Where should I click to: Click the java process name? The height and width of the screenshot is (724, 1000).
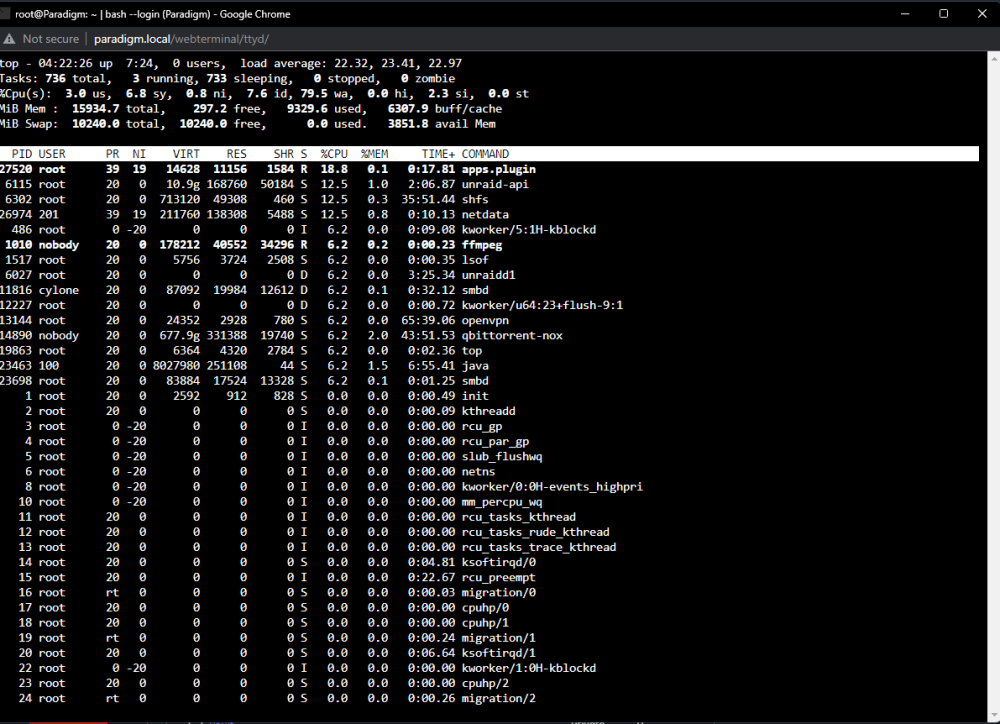(475, 366)
